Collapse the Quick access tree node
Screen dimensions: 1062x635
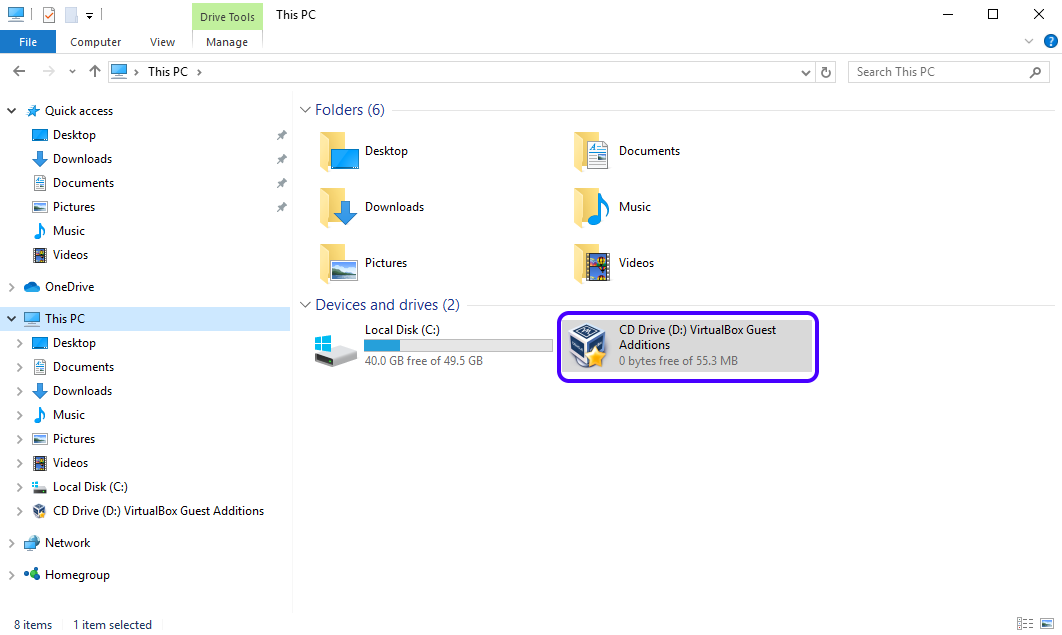(12, 110)
